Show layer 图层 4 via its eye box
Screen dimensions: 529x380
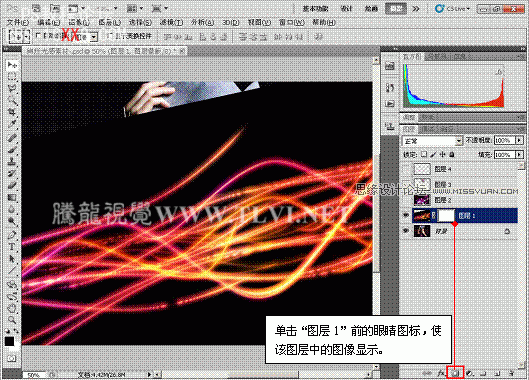(406, 168)
